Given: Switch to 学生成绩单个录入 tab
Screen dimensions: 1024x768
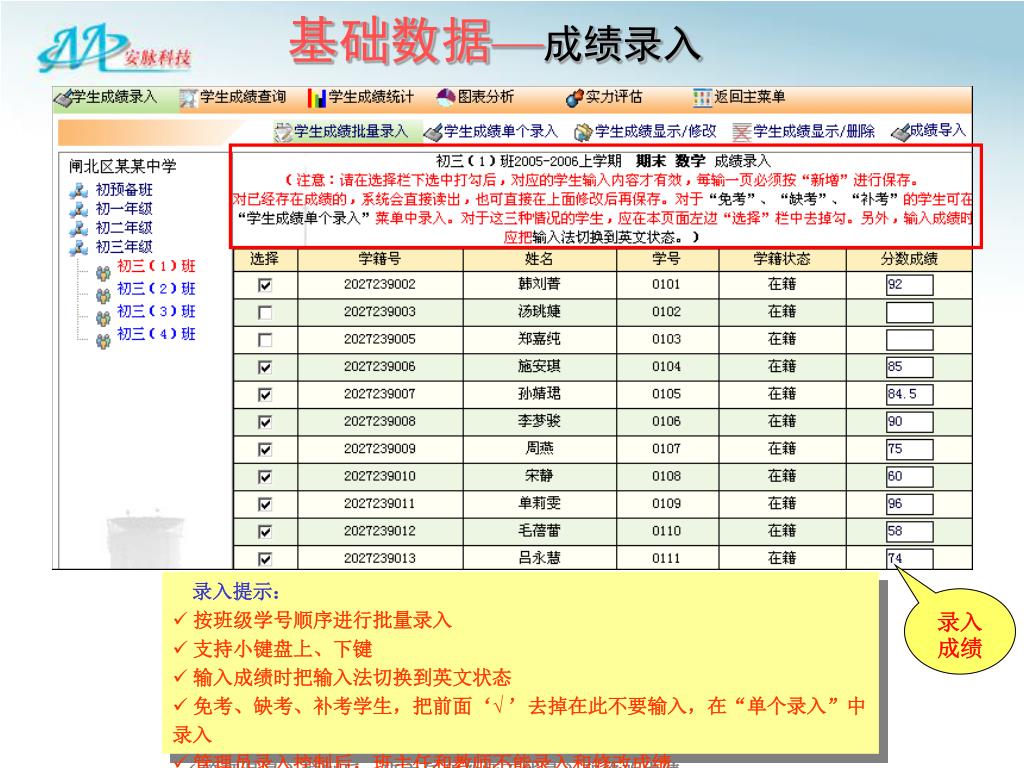Looking at the screenshot, I should 500,131.
